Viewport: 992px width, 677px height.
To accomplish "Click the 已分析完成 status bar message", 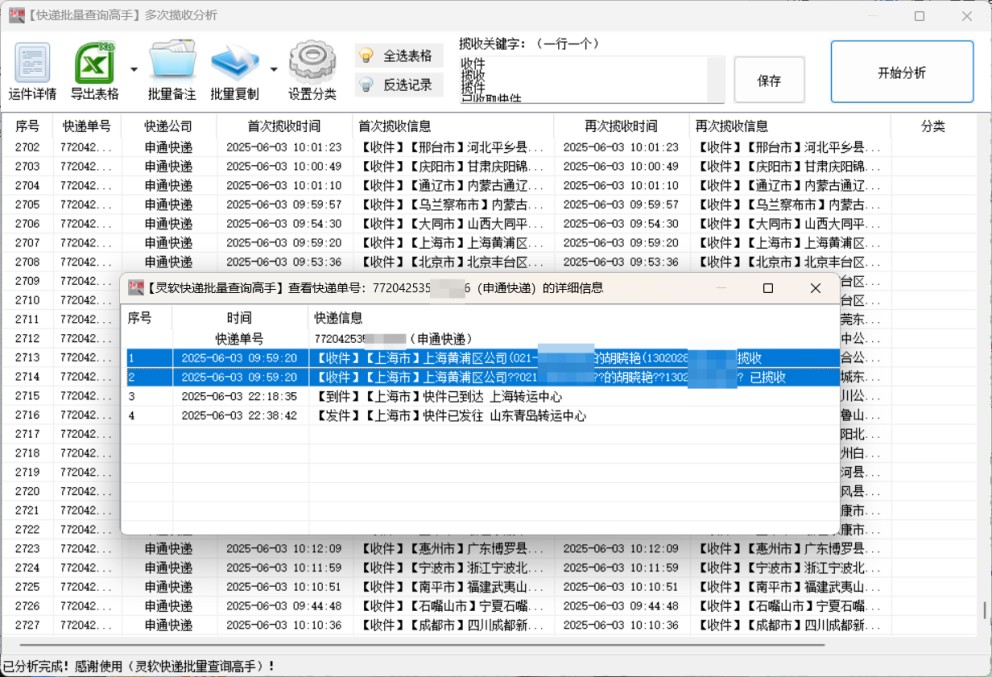I will [x=139, y=666].
